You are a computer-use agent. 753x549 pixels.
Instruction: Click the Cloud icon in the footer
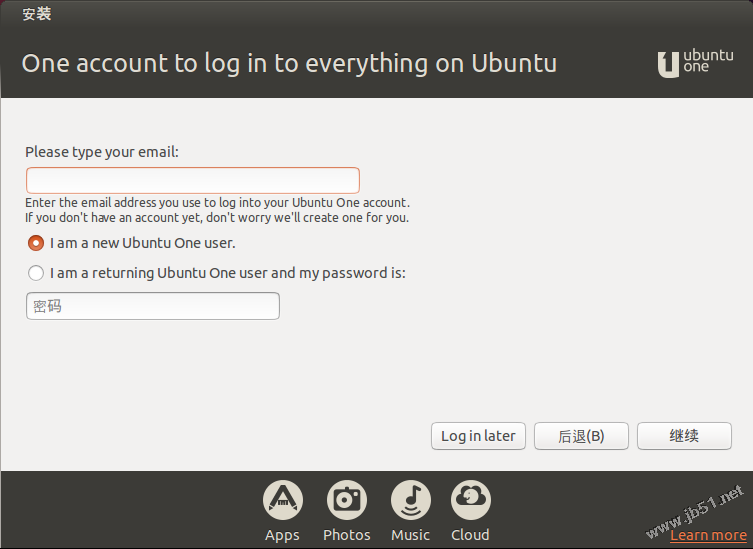pos(470,498)
